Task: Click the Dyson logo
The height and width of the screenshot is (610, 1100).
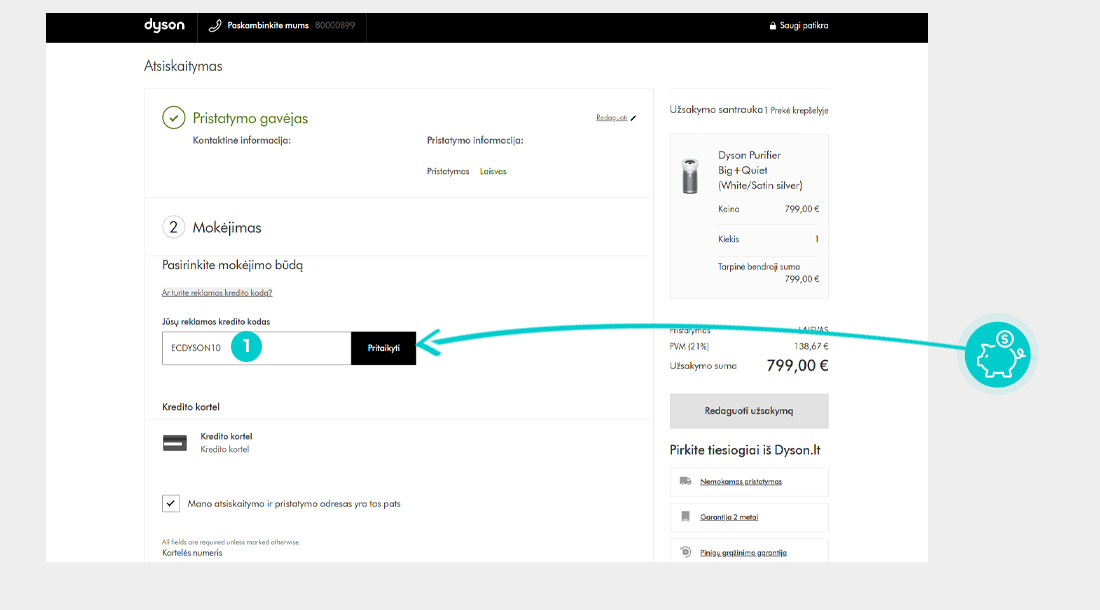Action: coord(164,25)
